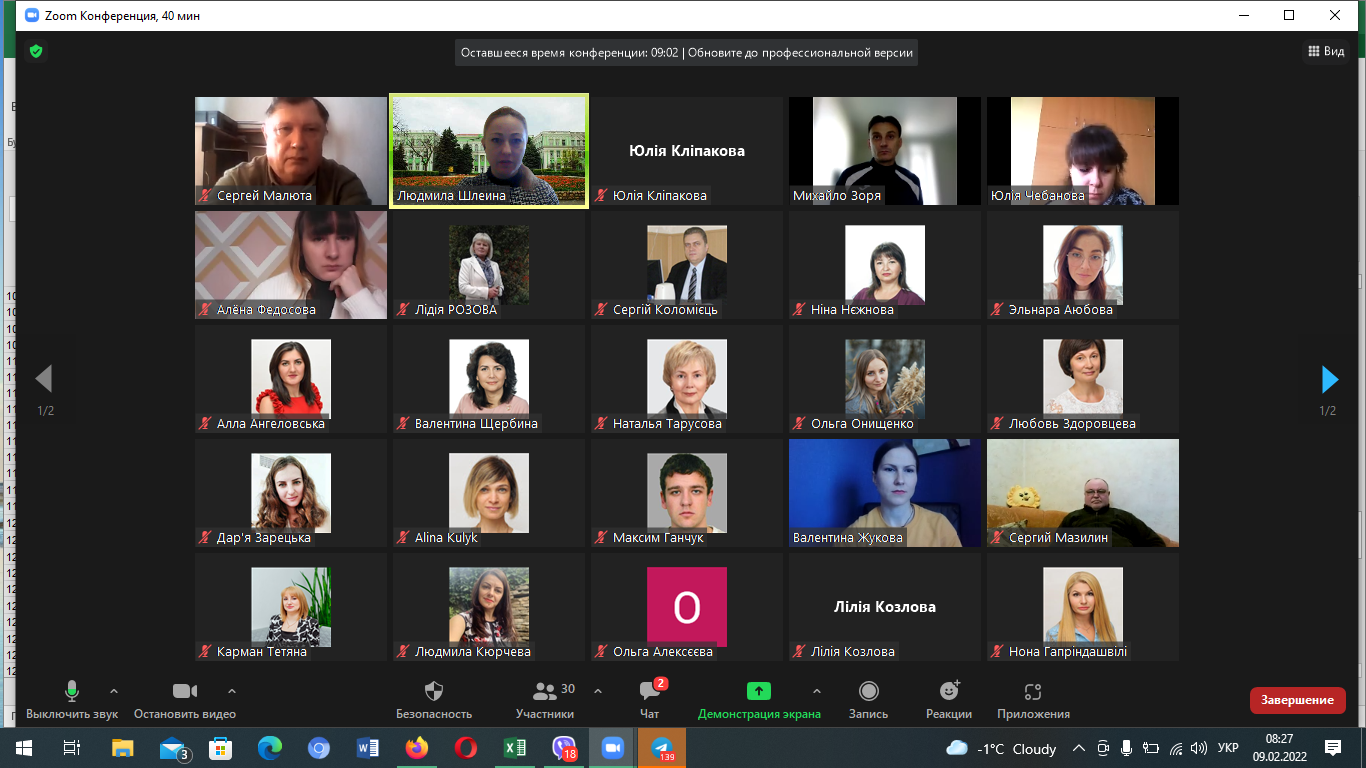Click Сергій Коломієць participant name label

point(665,310)
